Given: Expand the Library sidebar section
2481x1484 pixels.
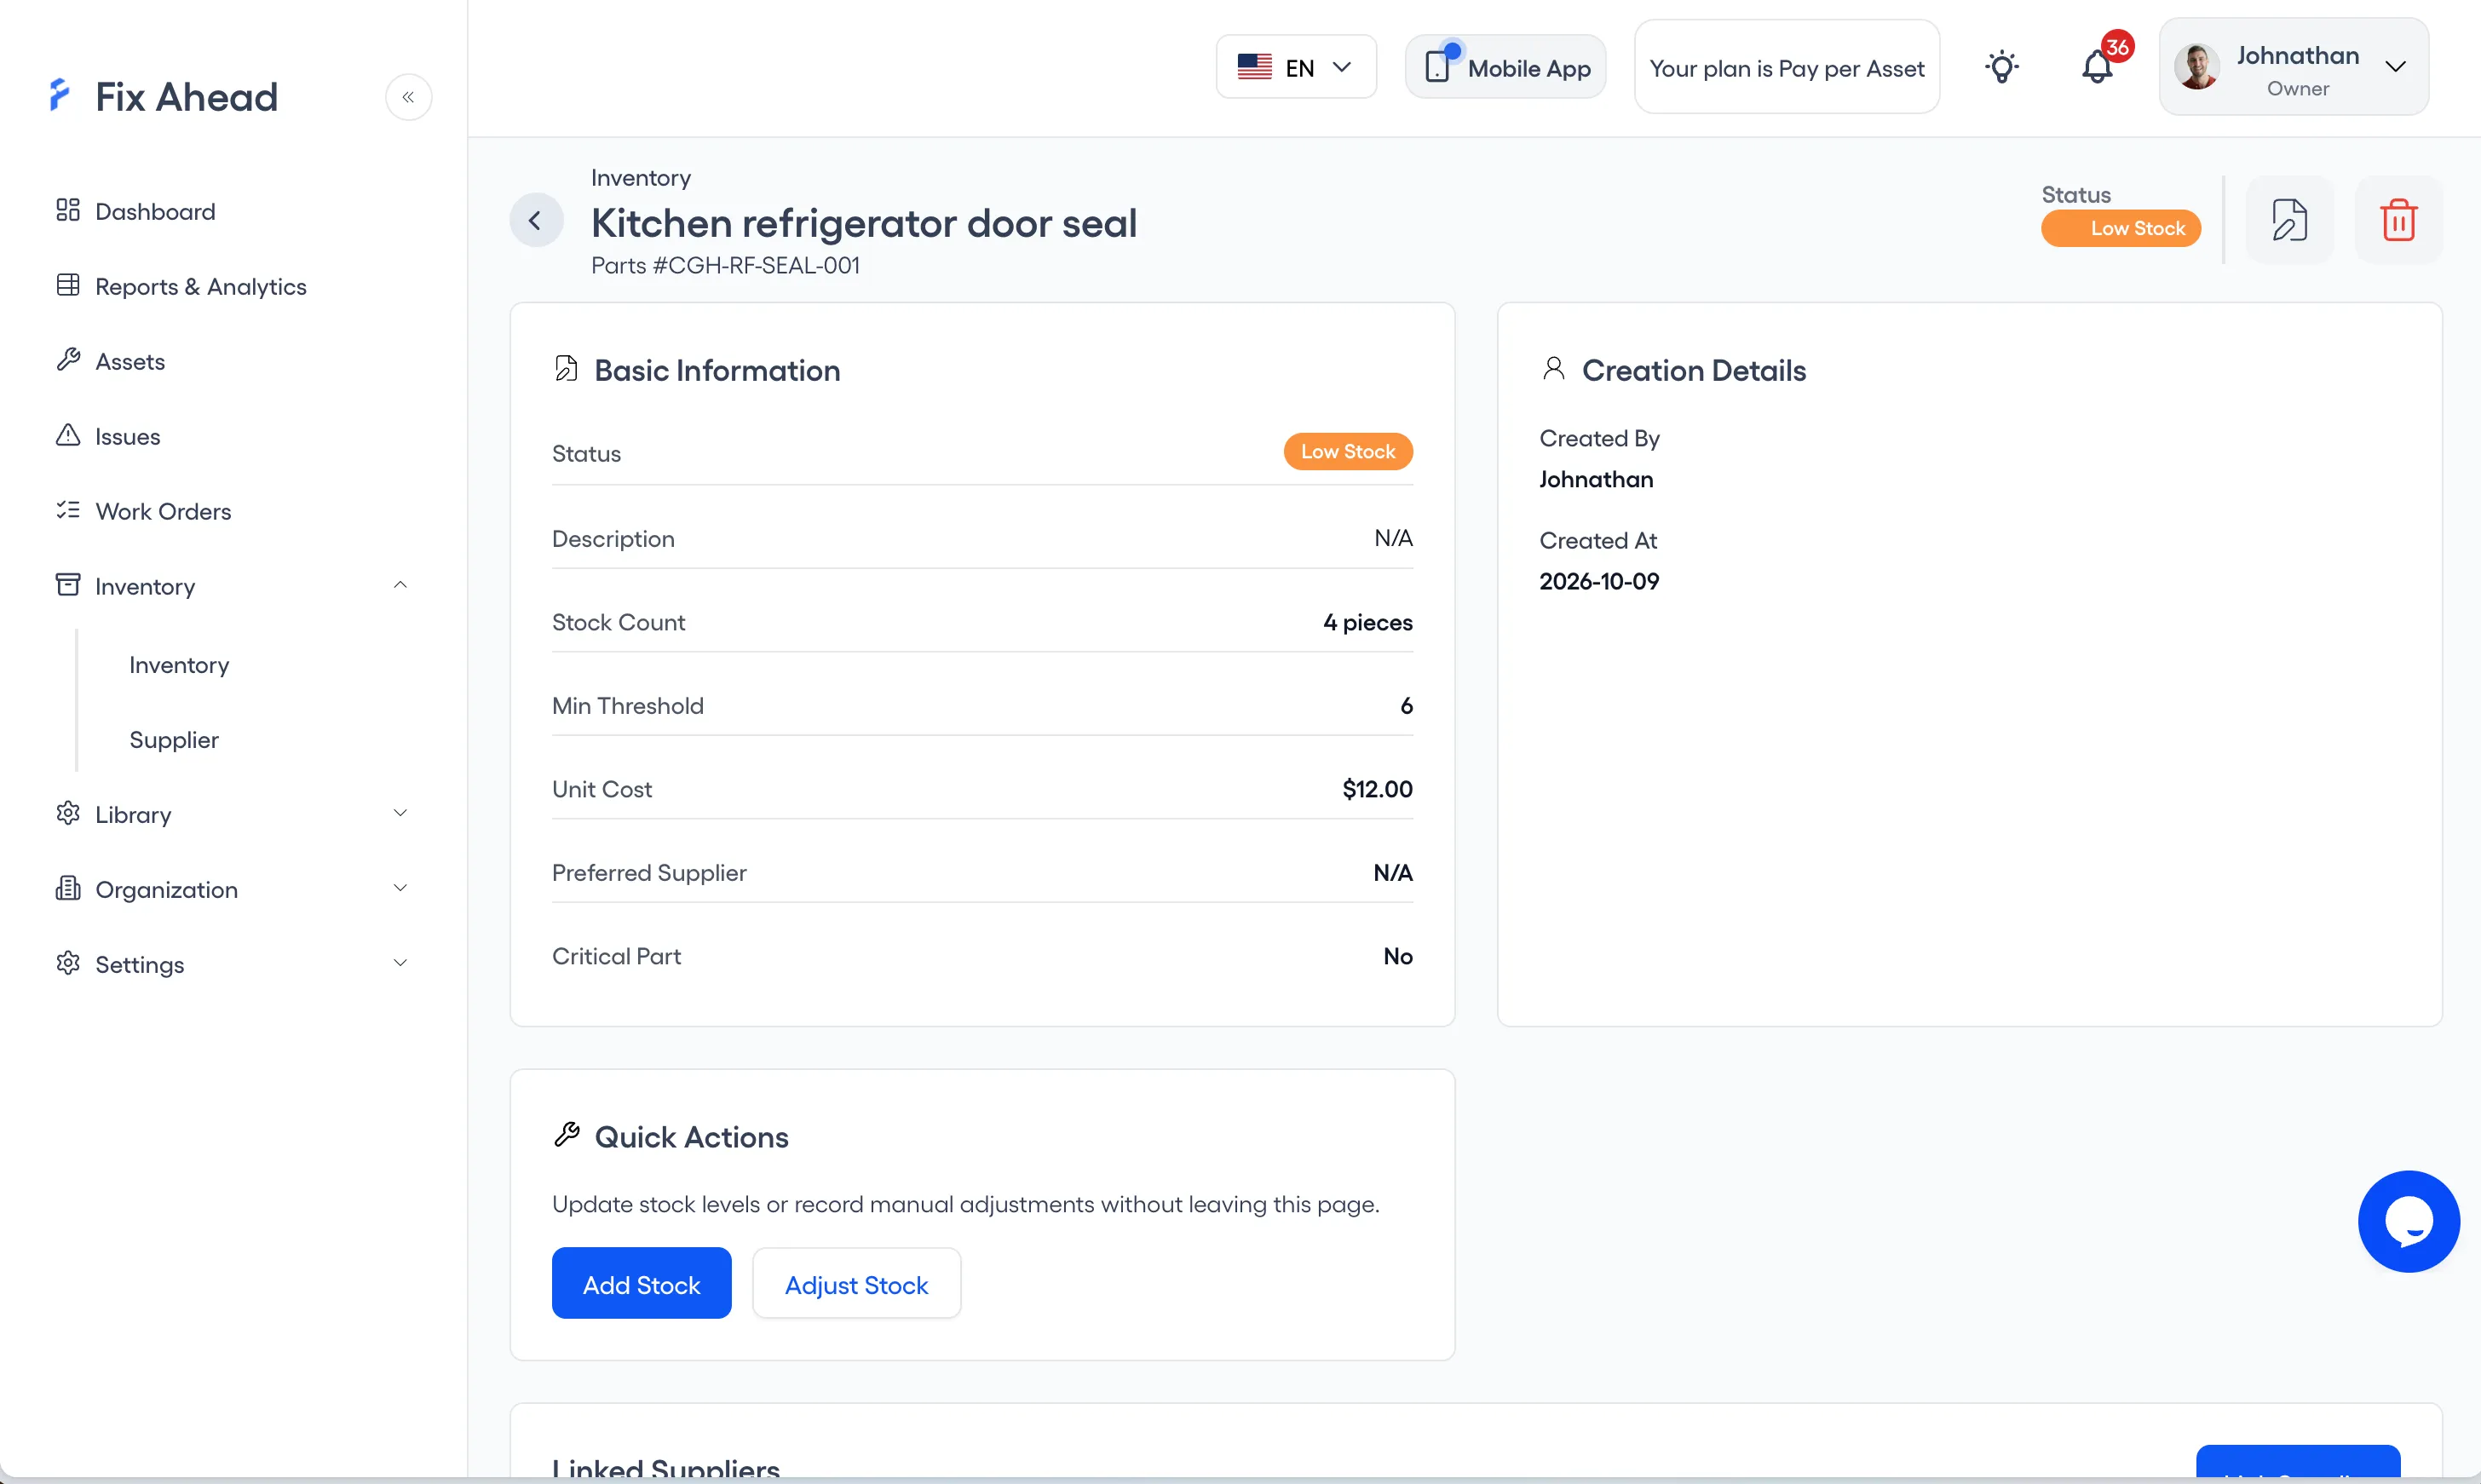Looking at the screenshot, I should click(400, 813).
